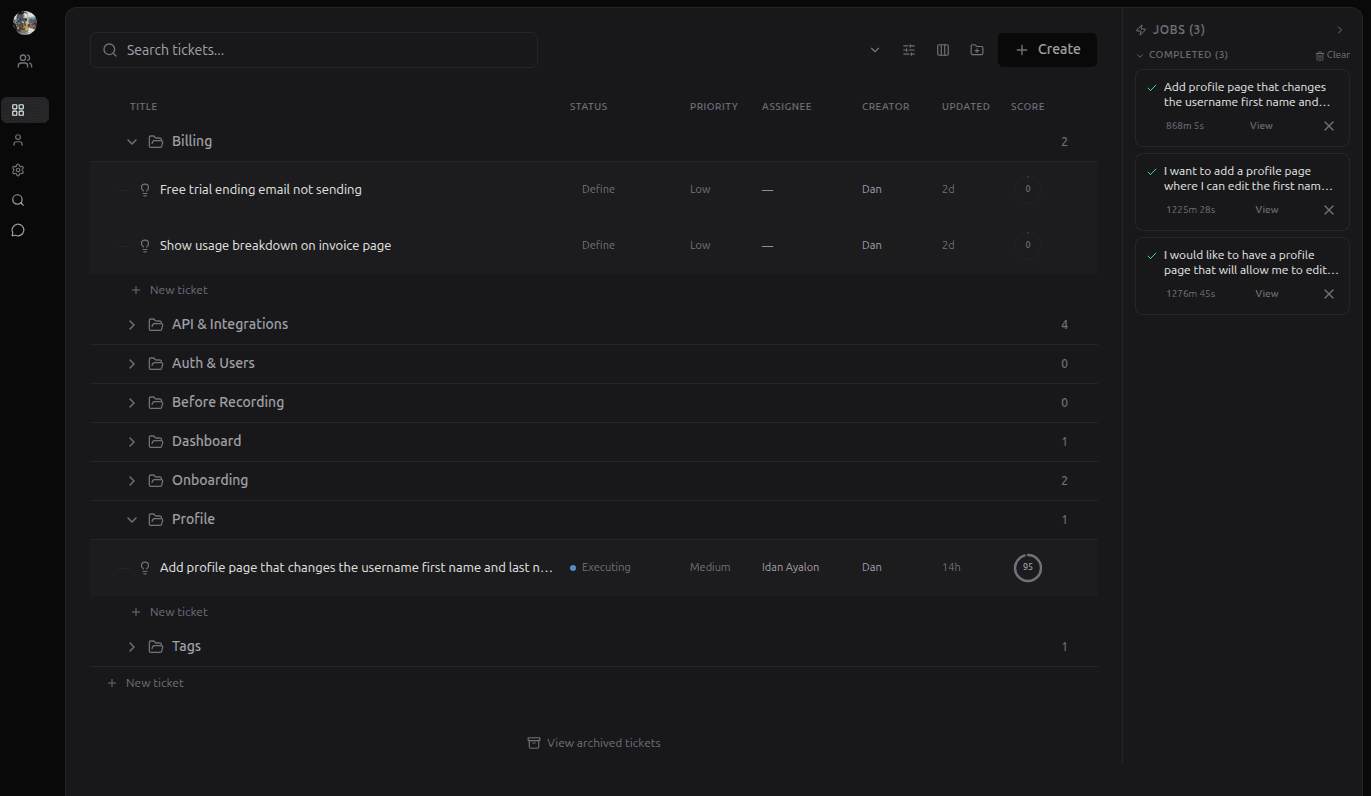Click the Create button
This screenshot has height=796, width=1371.
pyautogui.click(x=1047, y=49)
